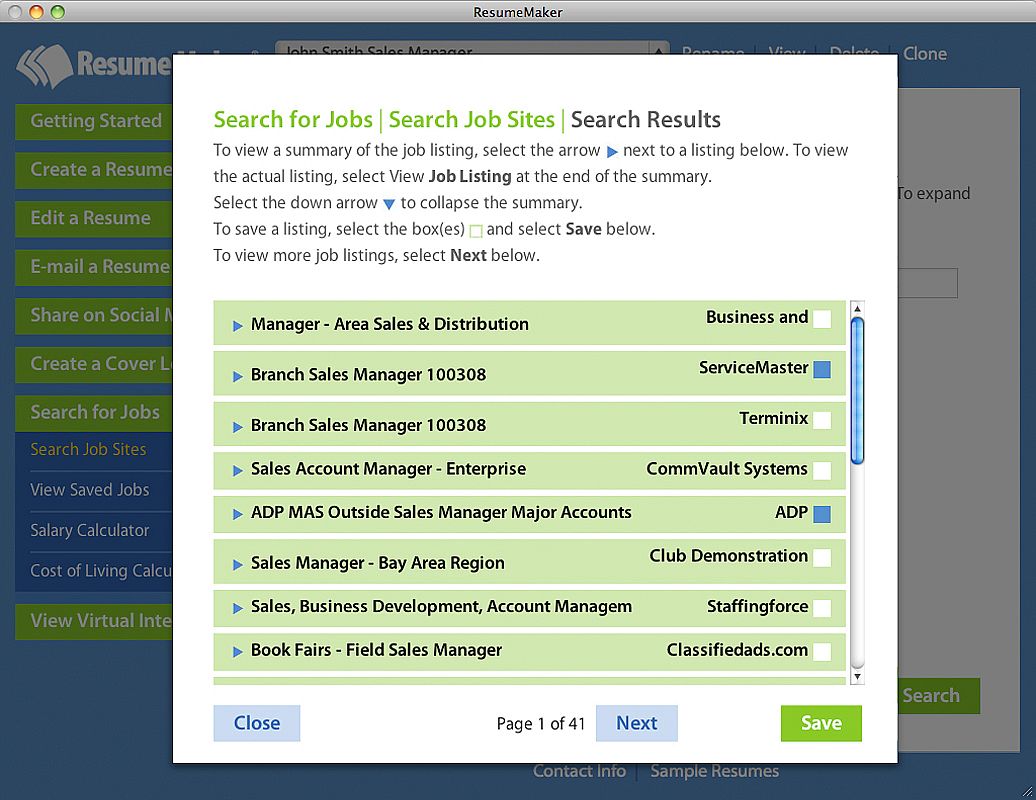The height and width of the screenshot is (800, 1036).
Task: Click the 'Club Demonstration' company name
Action: coord(729,556)
